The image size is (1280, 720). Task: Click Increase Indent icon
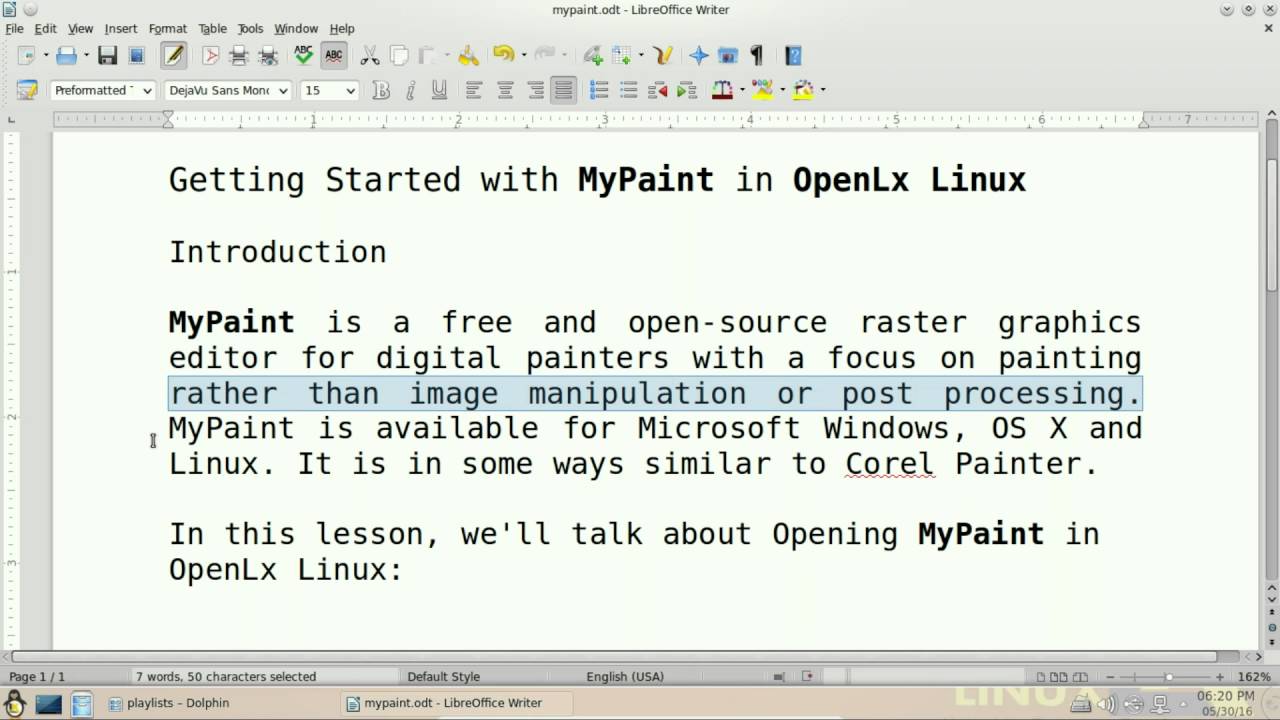coord(686,90)
